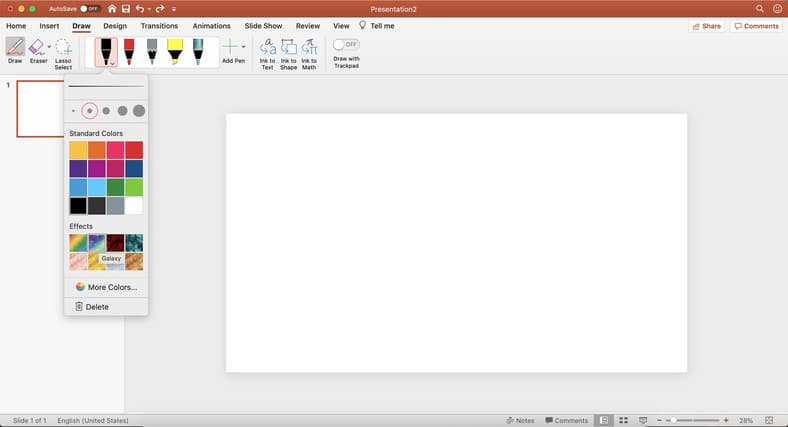Select the Draw tool icon
The width and height of the screenshot is (788, 427).
point(15,47)
